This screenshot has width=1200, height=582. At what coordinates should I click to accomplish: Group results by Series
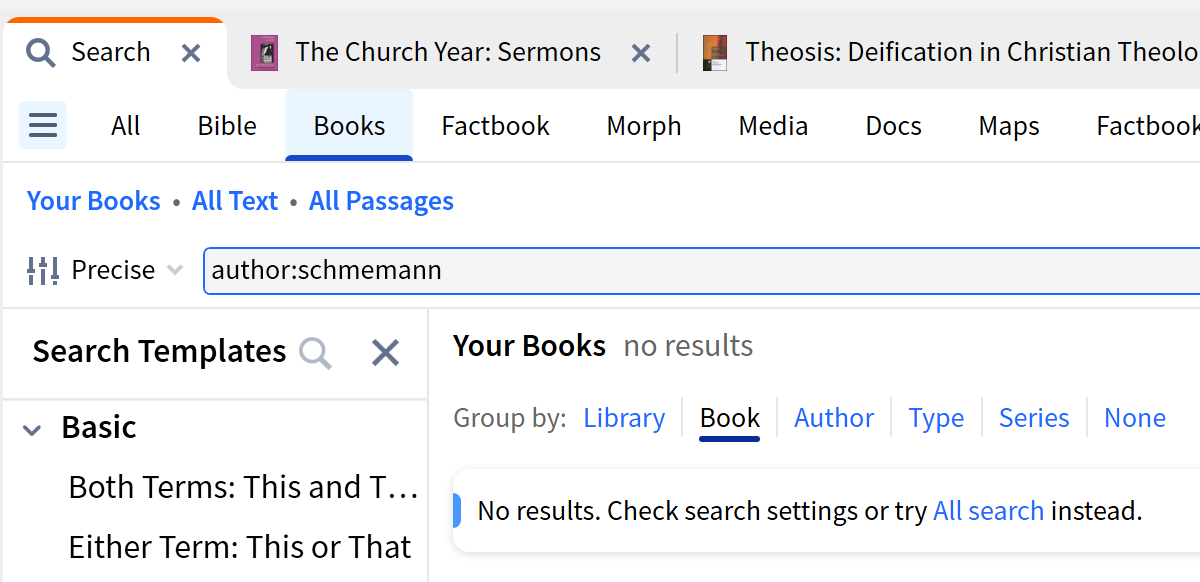(1034, 418)
